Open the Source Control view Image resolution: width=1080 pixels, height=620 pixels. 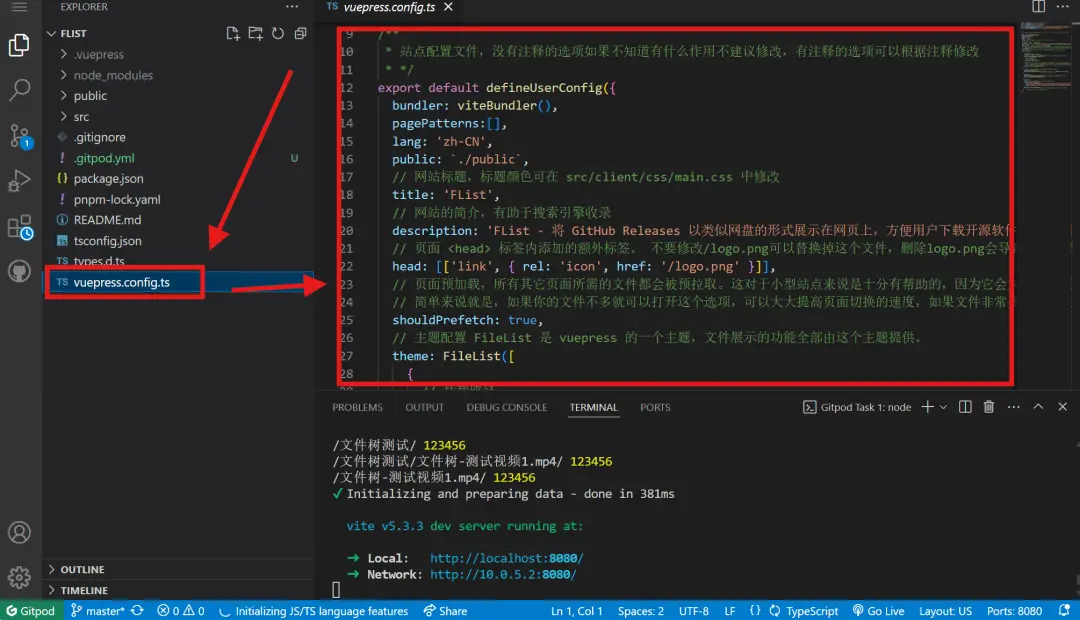(x=19, y=136)
